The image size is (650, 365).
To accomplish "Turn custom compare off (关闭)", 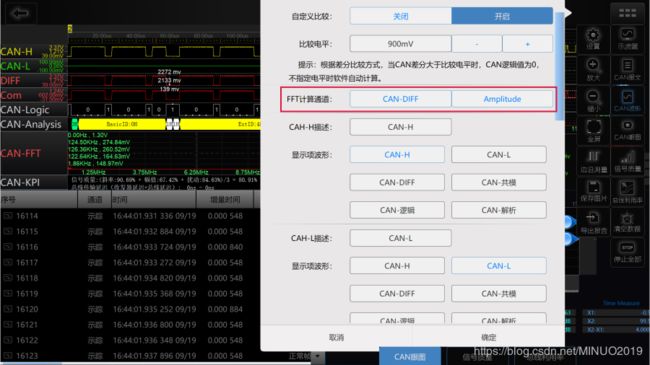I will [x=400, y=16].
